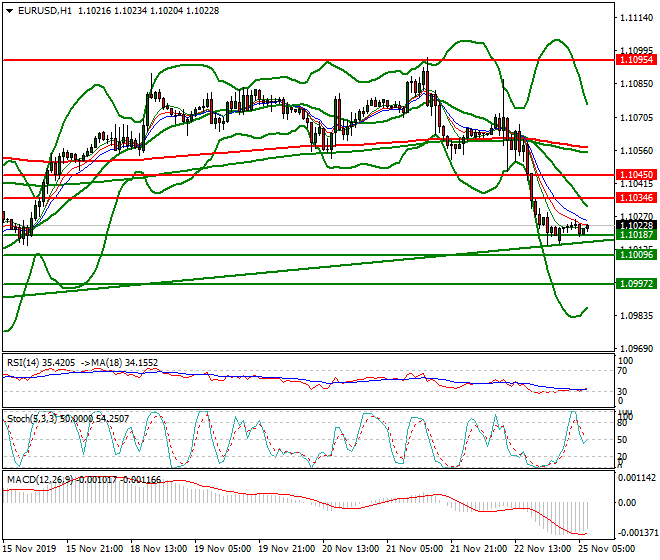The image size is (660, 560).
Task: Click the 1.11140 price scale value
Action: click(x=637, y=18)
